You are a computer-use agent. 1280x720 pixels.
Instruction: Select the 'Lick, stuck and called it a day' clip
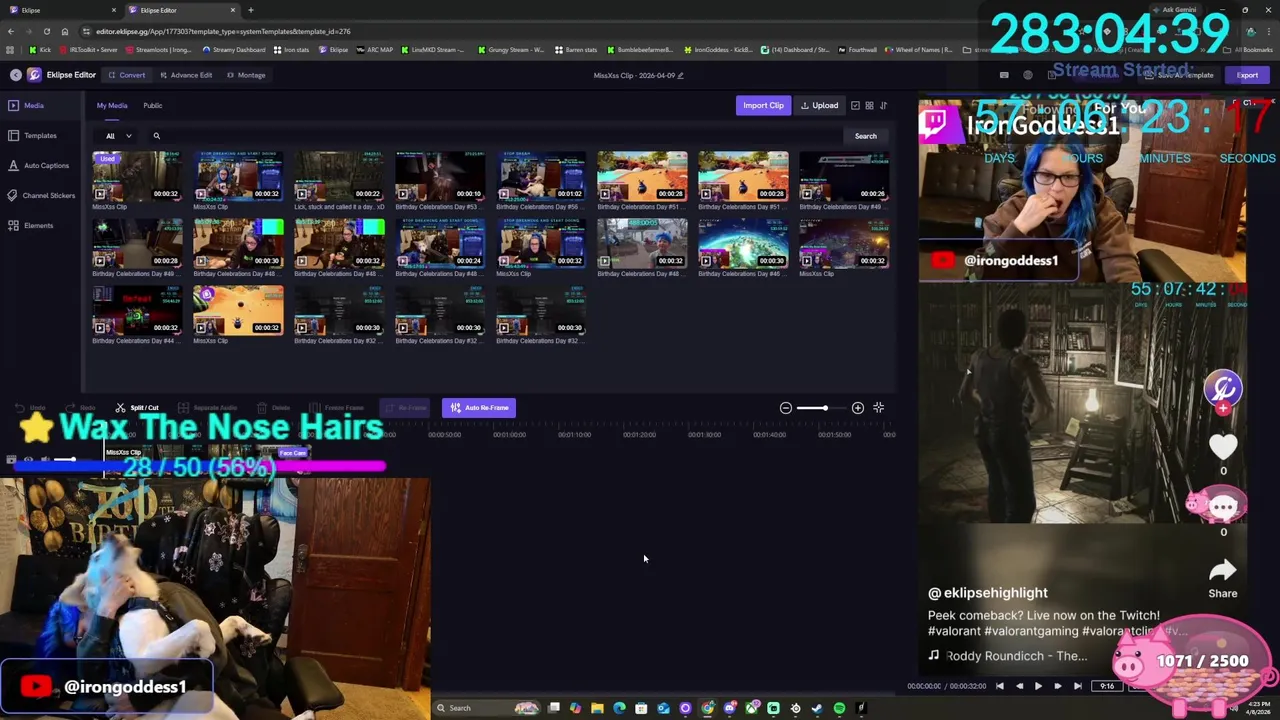click(x=339, y=175)
